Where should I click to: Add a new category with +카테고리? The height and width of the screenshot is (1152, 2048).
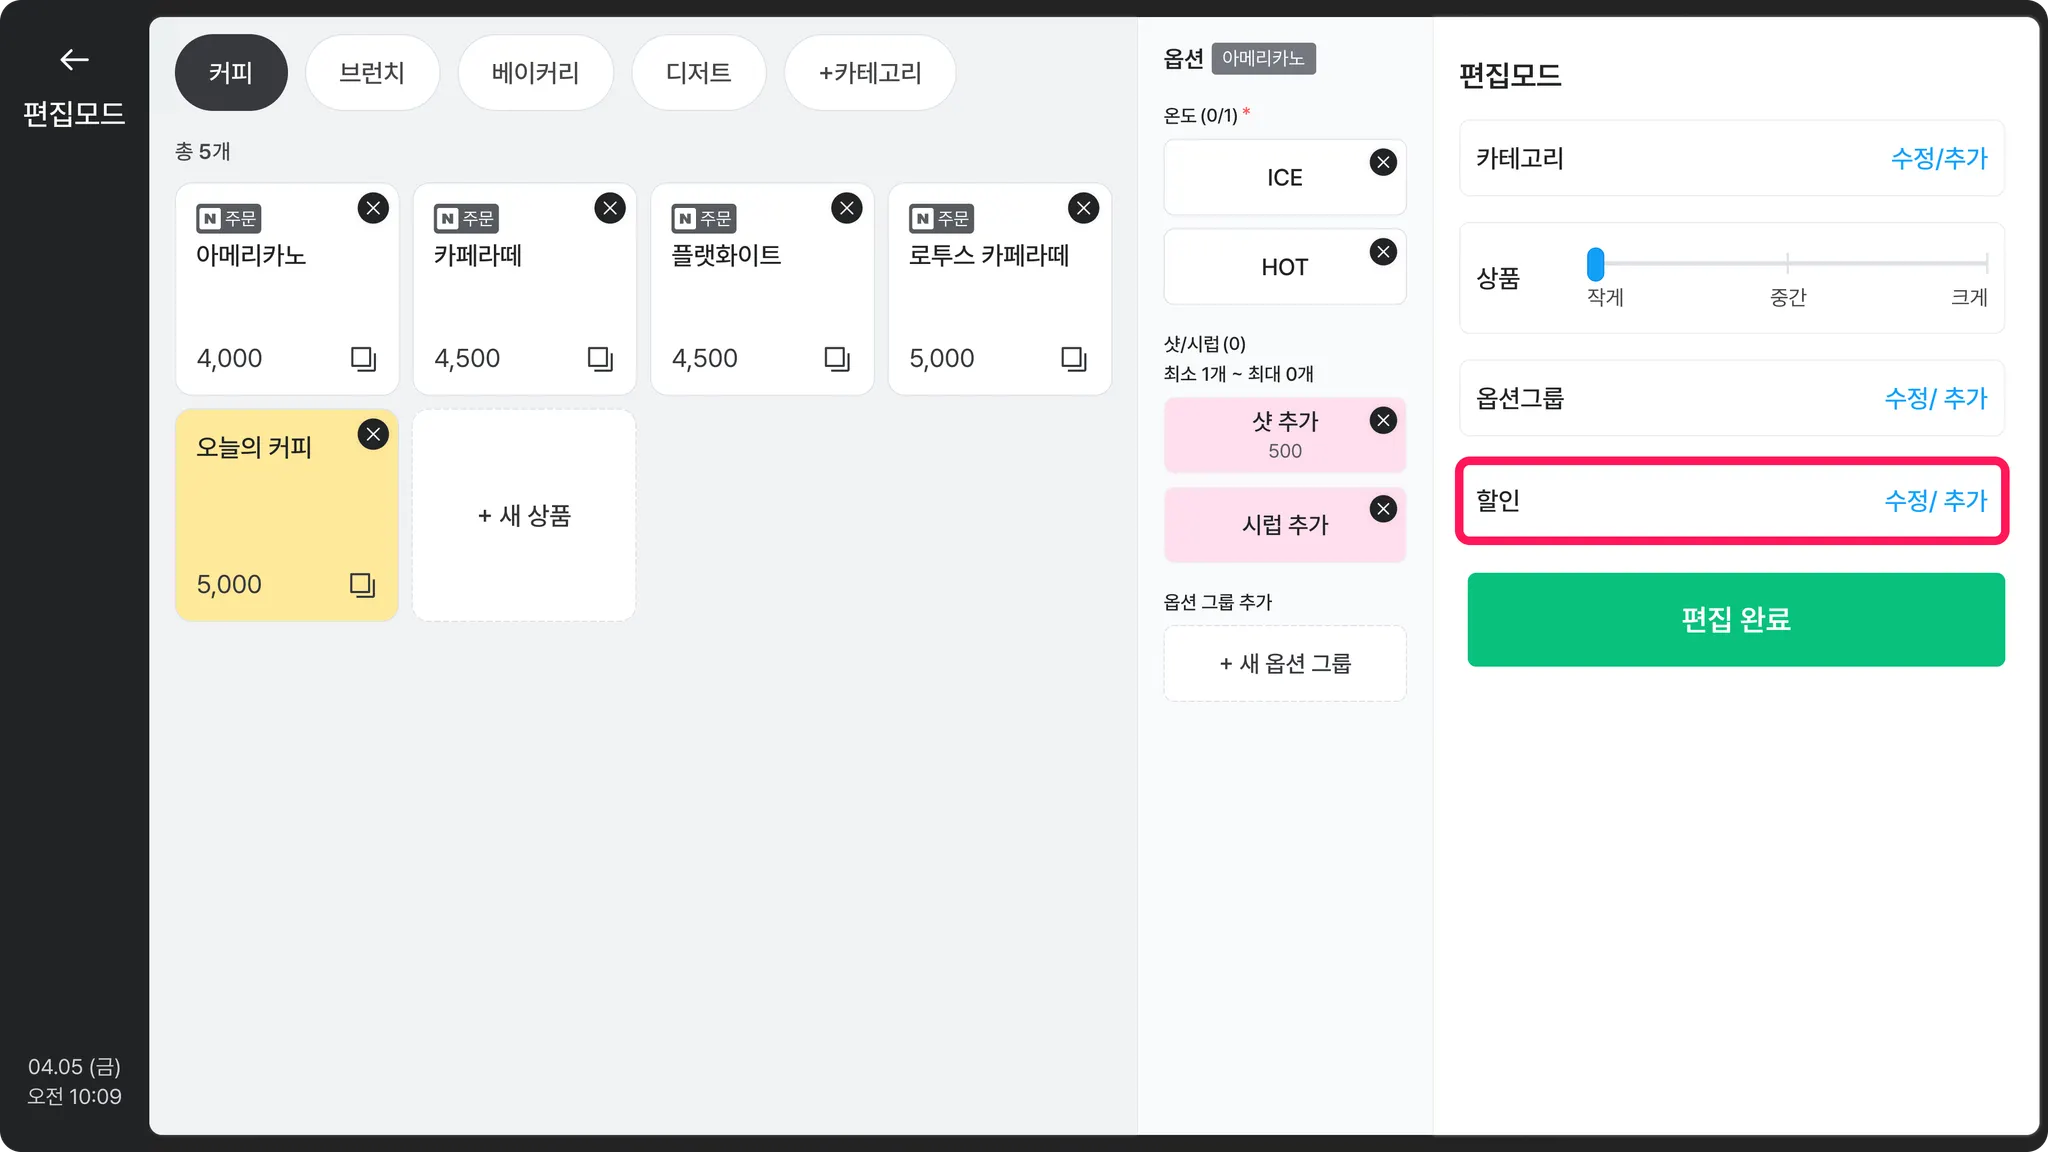click(x=869, y=73)
